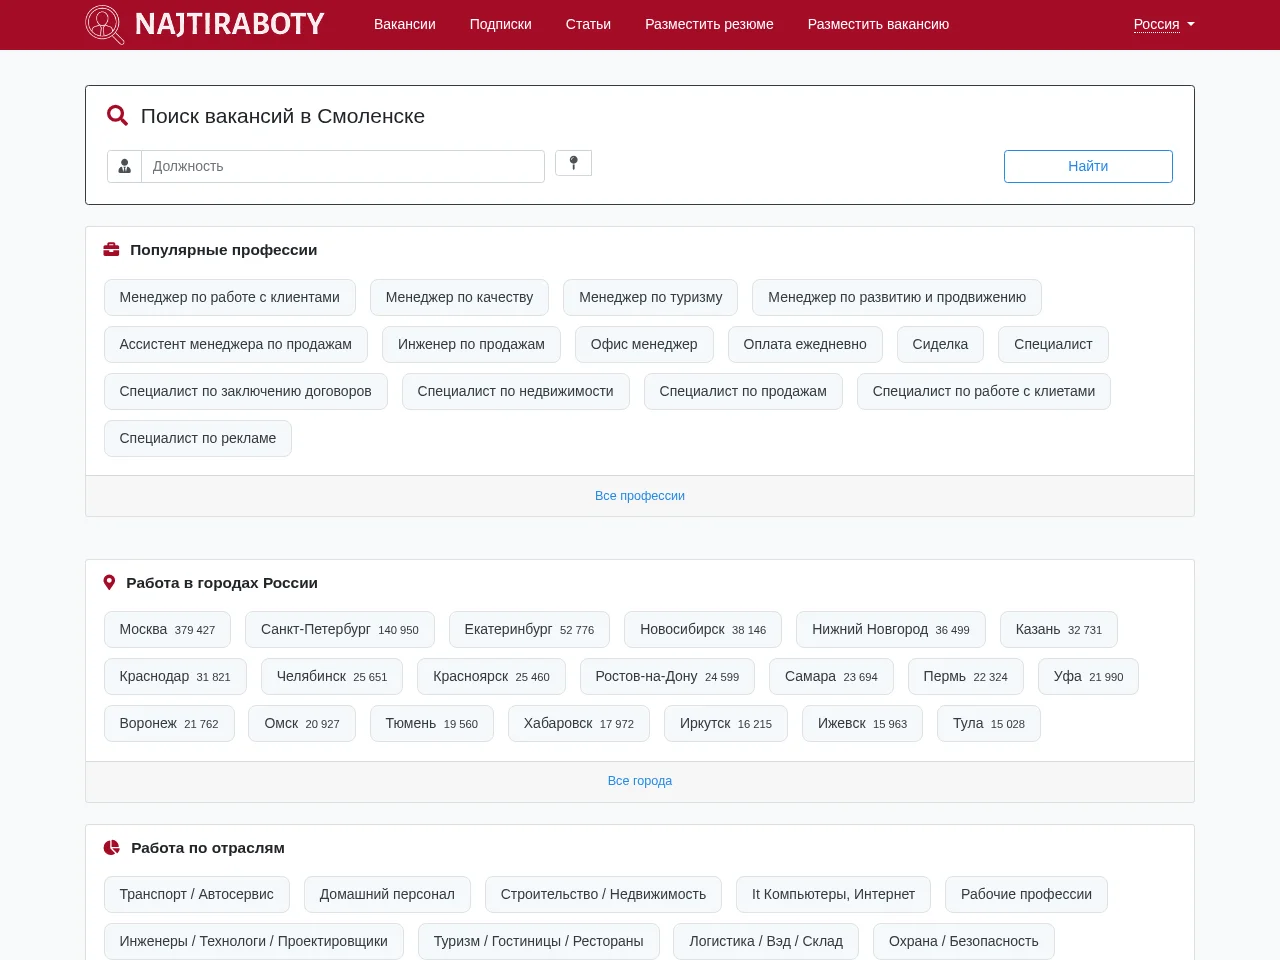Click the NAJTIRABOTY logo icon
This screenshot has width=1280, height=960.
[105, 24]
